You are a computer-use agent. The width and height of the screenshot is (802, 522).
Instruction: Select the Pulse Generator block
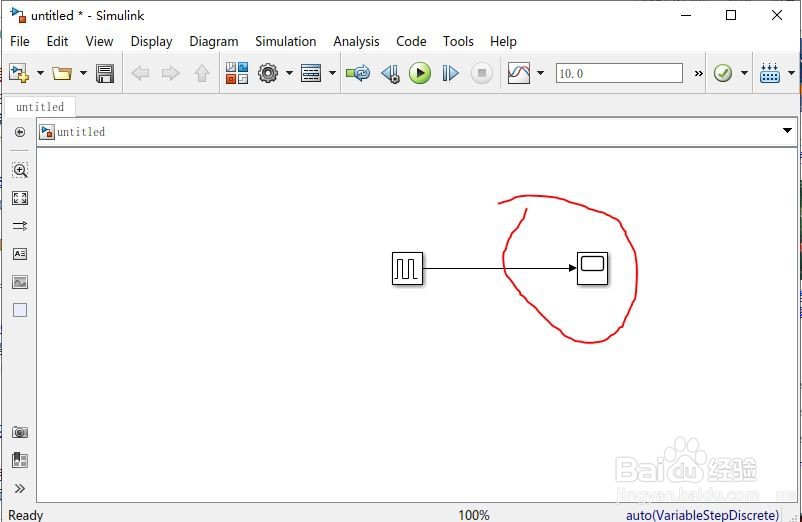pos(408,268)
